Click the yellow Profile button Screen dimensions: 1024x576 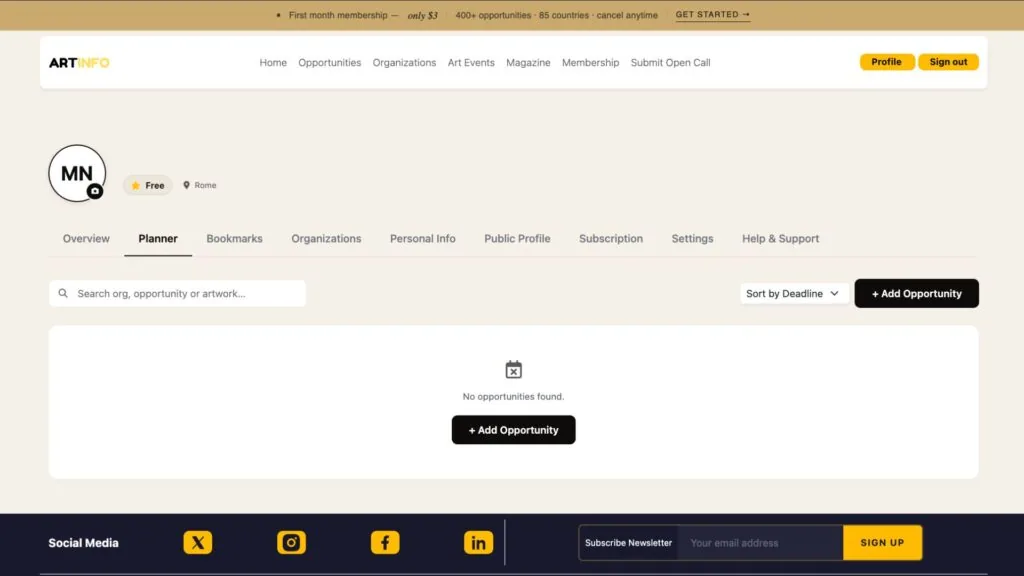point(887,62)
